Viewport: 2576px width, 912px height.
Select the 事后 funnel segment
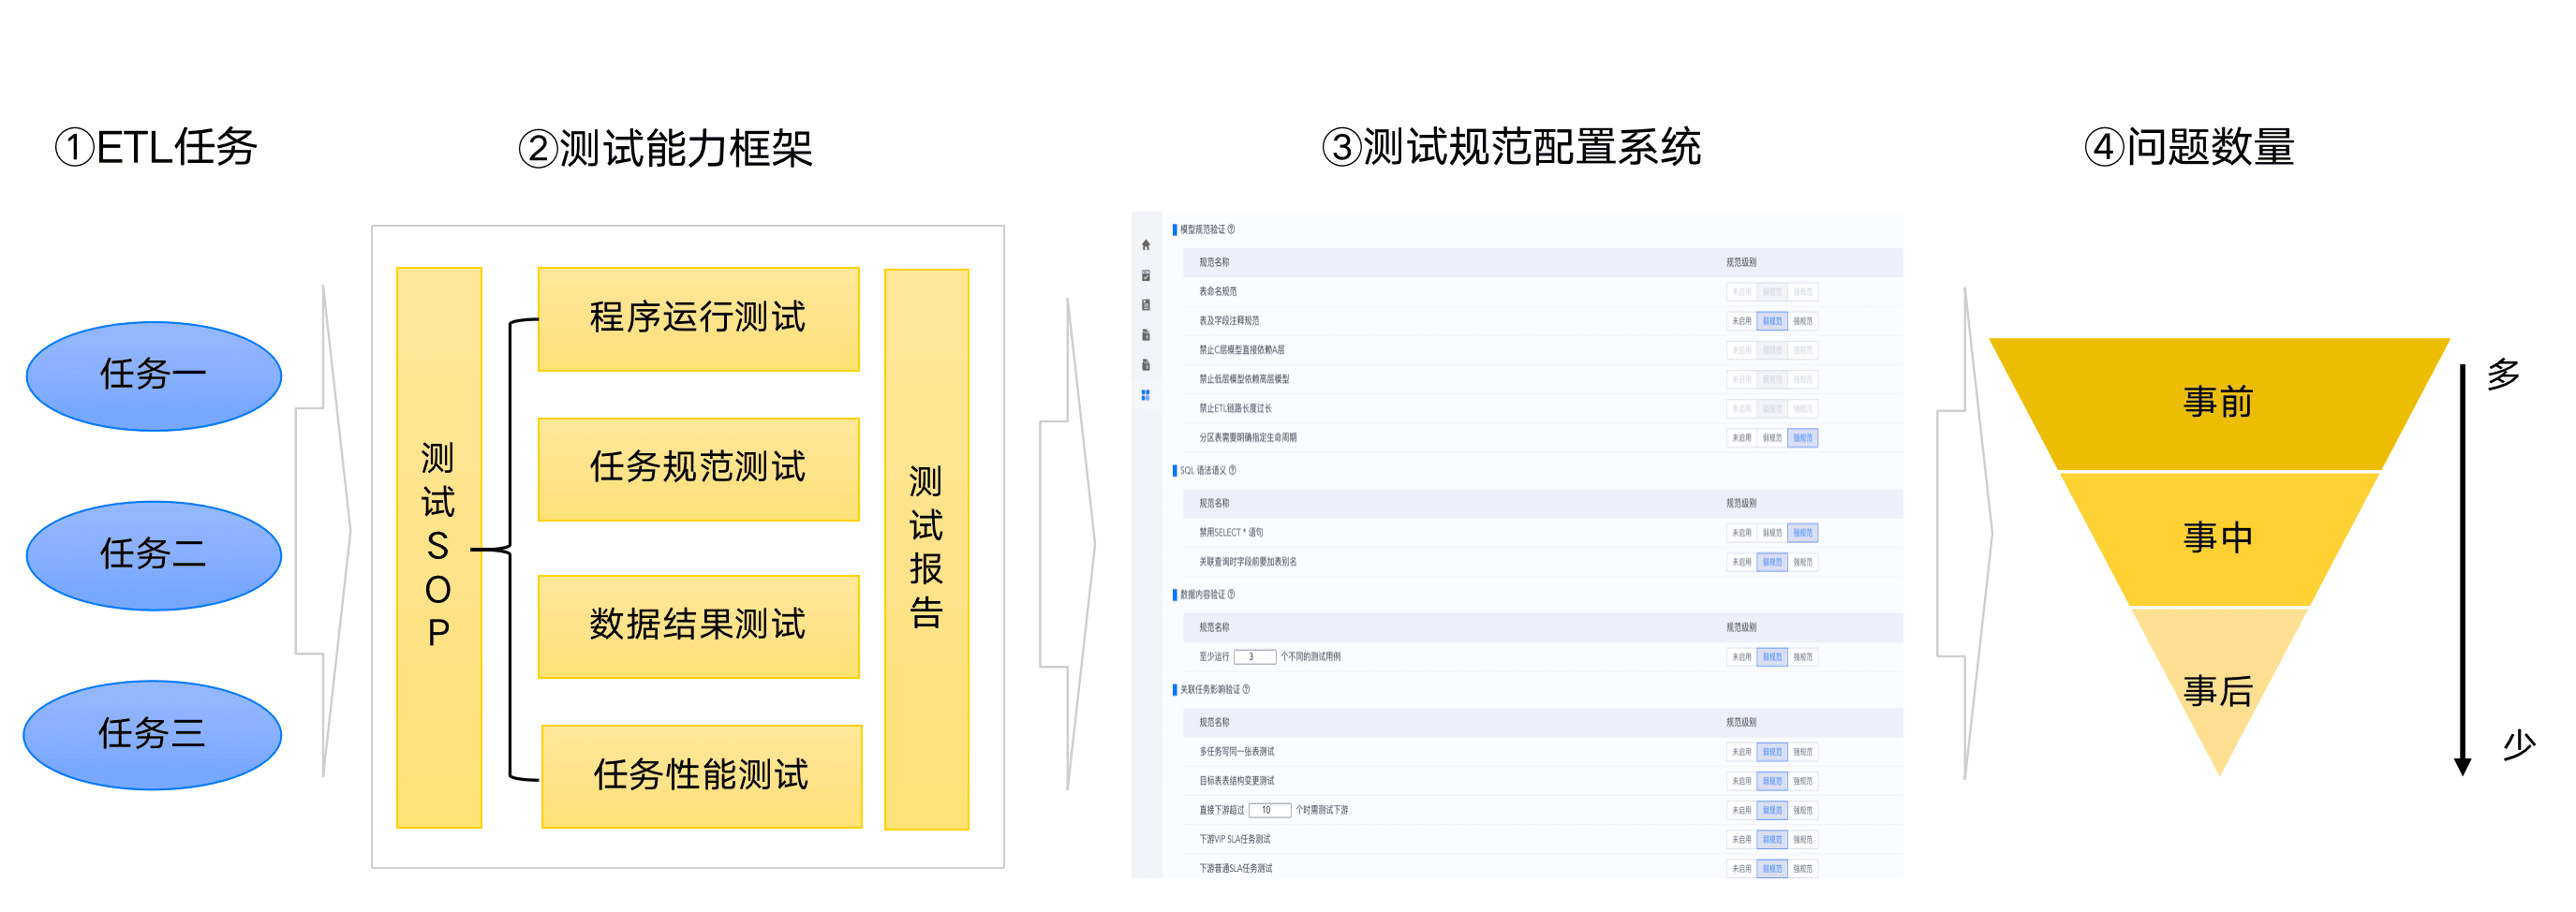(2218, 690)
